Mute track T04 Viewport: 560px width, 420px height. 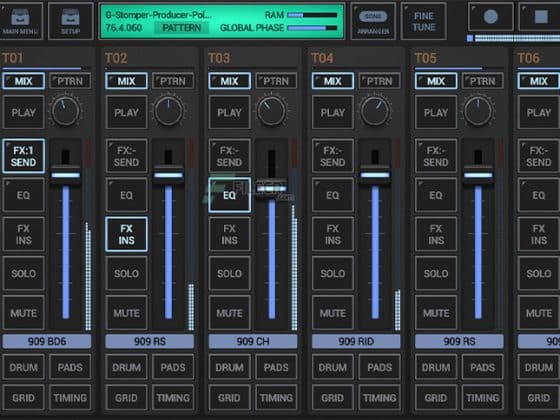pos(332,313)
